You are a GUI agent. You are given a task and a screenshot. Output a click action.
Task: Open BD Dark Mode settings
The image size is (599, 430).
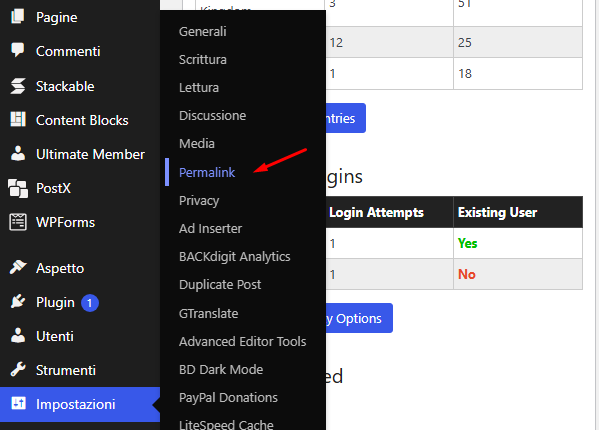tap(221, 370)
